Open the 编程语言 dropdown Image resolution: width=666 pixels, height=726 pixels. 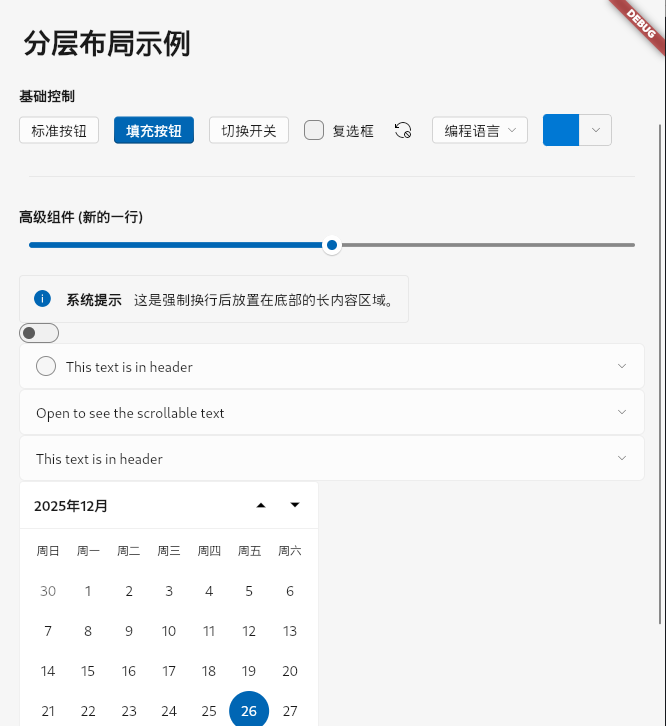[480, 131]
